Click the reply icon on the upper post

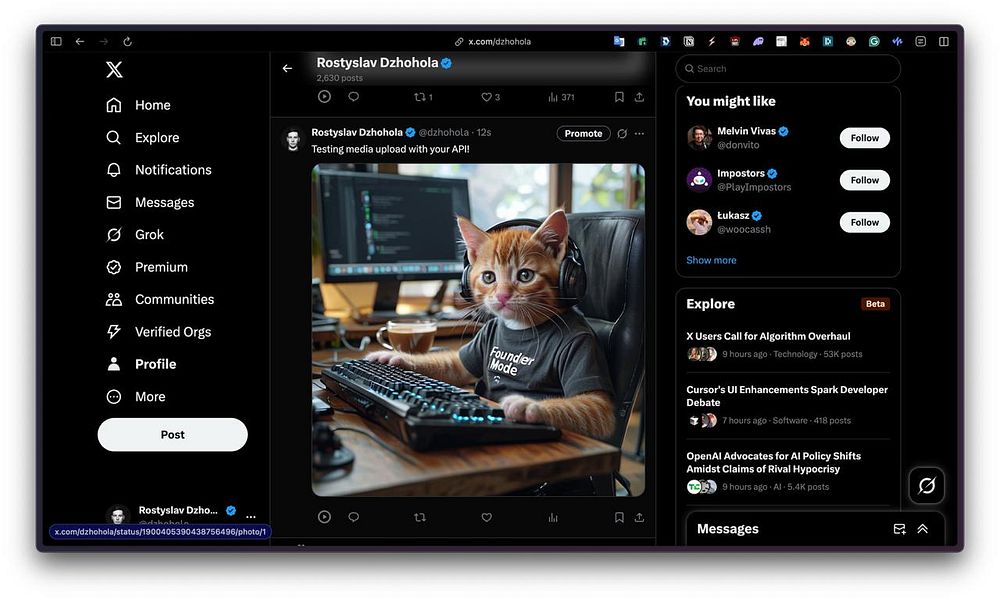(354, 97)
